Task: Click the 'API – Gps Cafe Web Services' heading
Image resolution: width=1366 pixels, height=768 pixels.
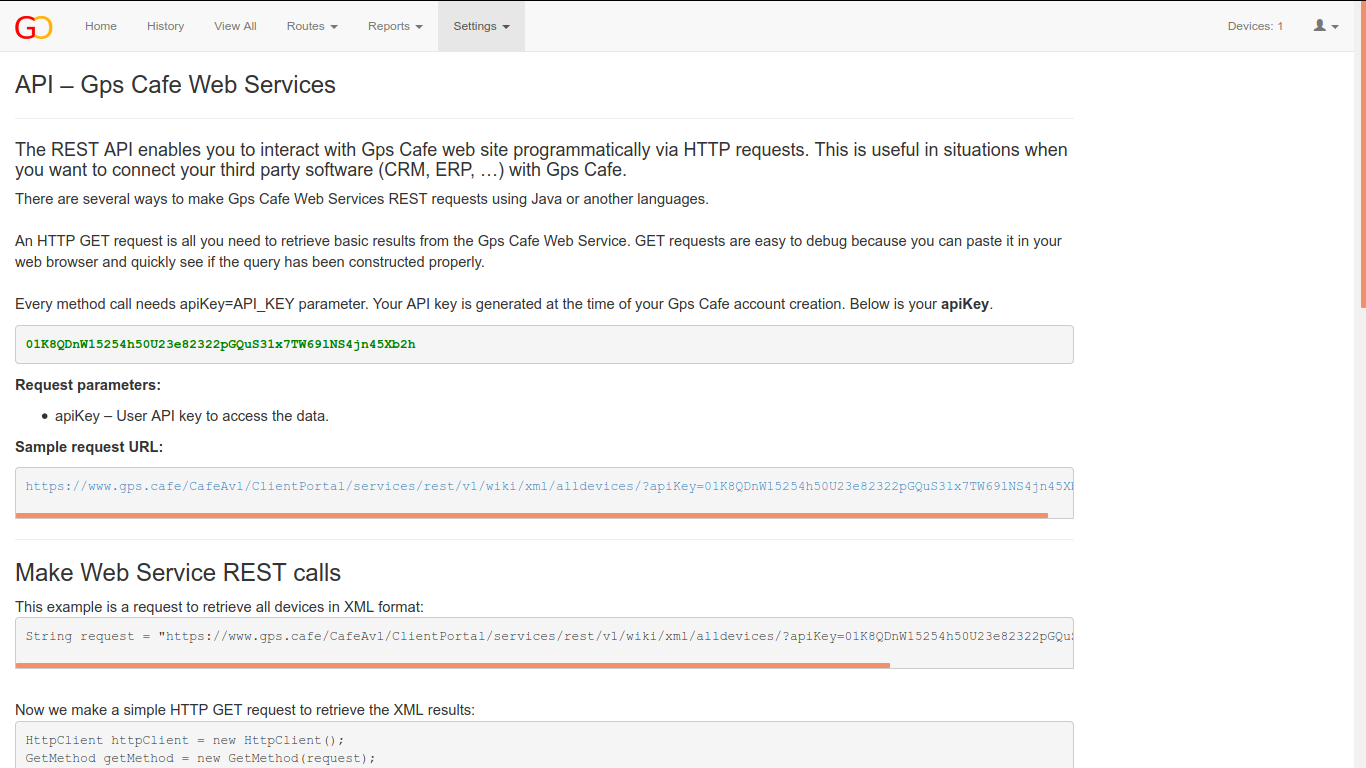Action: point(175,85)
